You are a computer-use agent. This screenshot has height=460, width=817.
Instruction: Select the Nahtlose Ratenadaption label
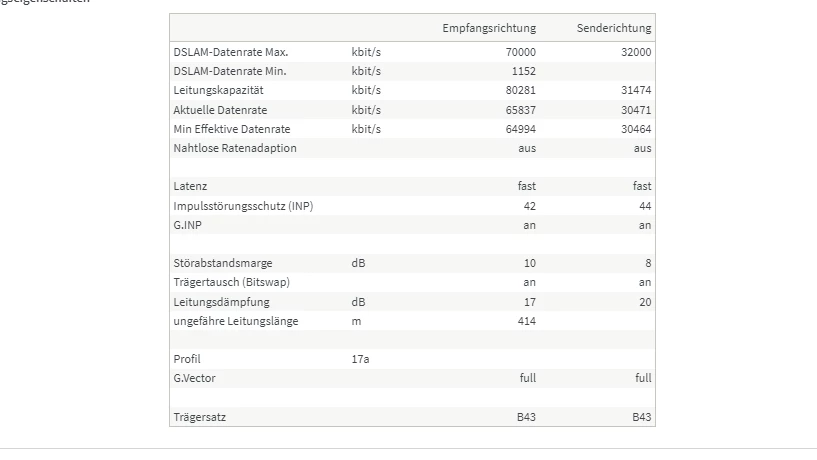pyautogui.click(x=234, y=148)
